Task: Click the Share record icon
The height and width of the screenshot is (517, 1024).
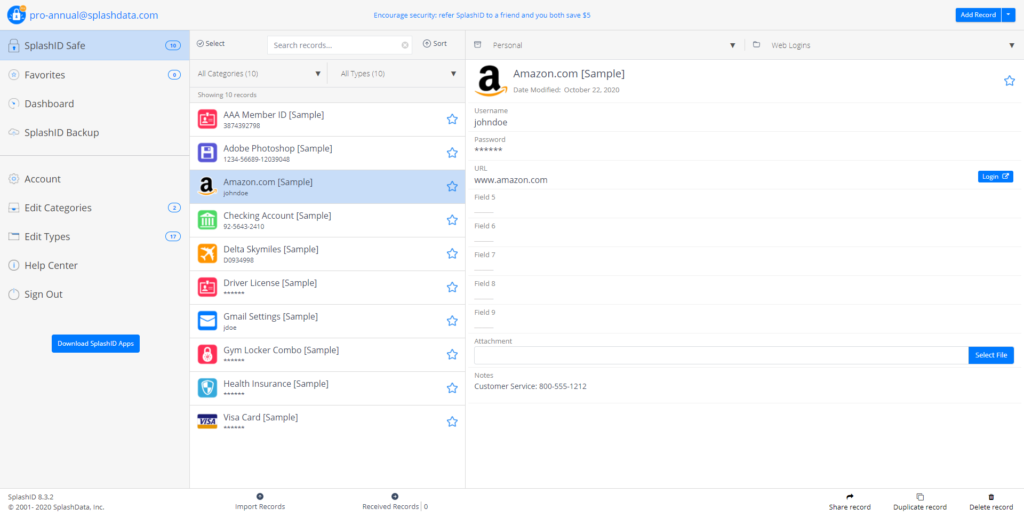Action: click(x=850, y=496)
